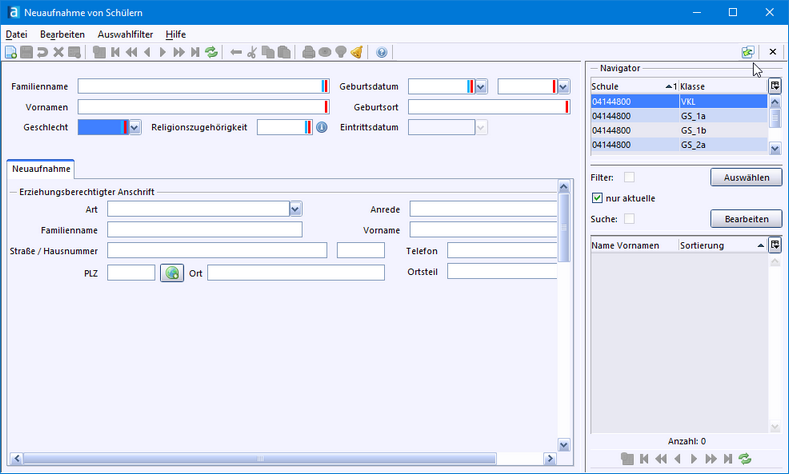The width and height of the screenshot is (789, 474).
Task: Open the column chooser in Schule/Klasse header
Action: pyautogui.click(x=775, y=86)
